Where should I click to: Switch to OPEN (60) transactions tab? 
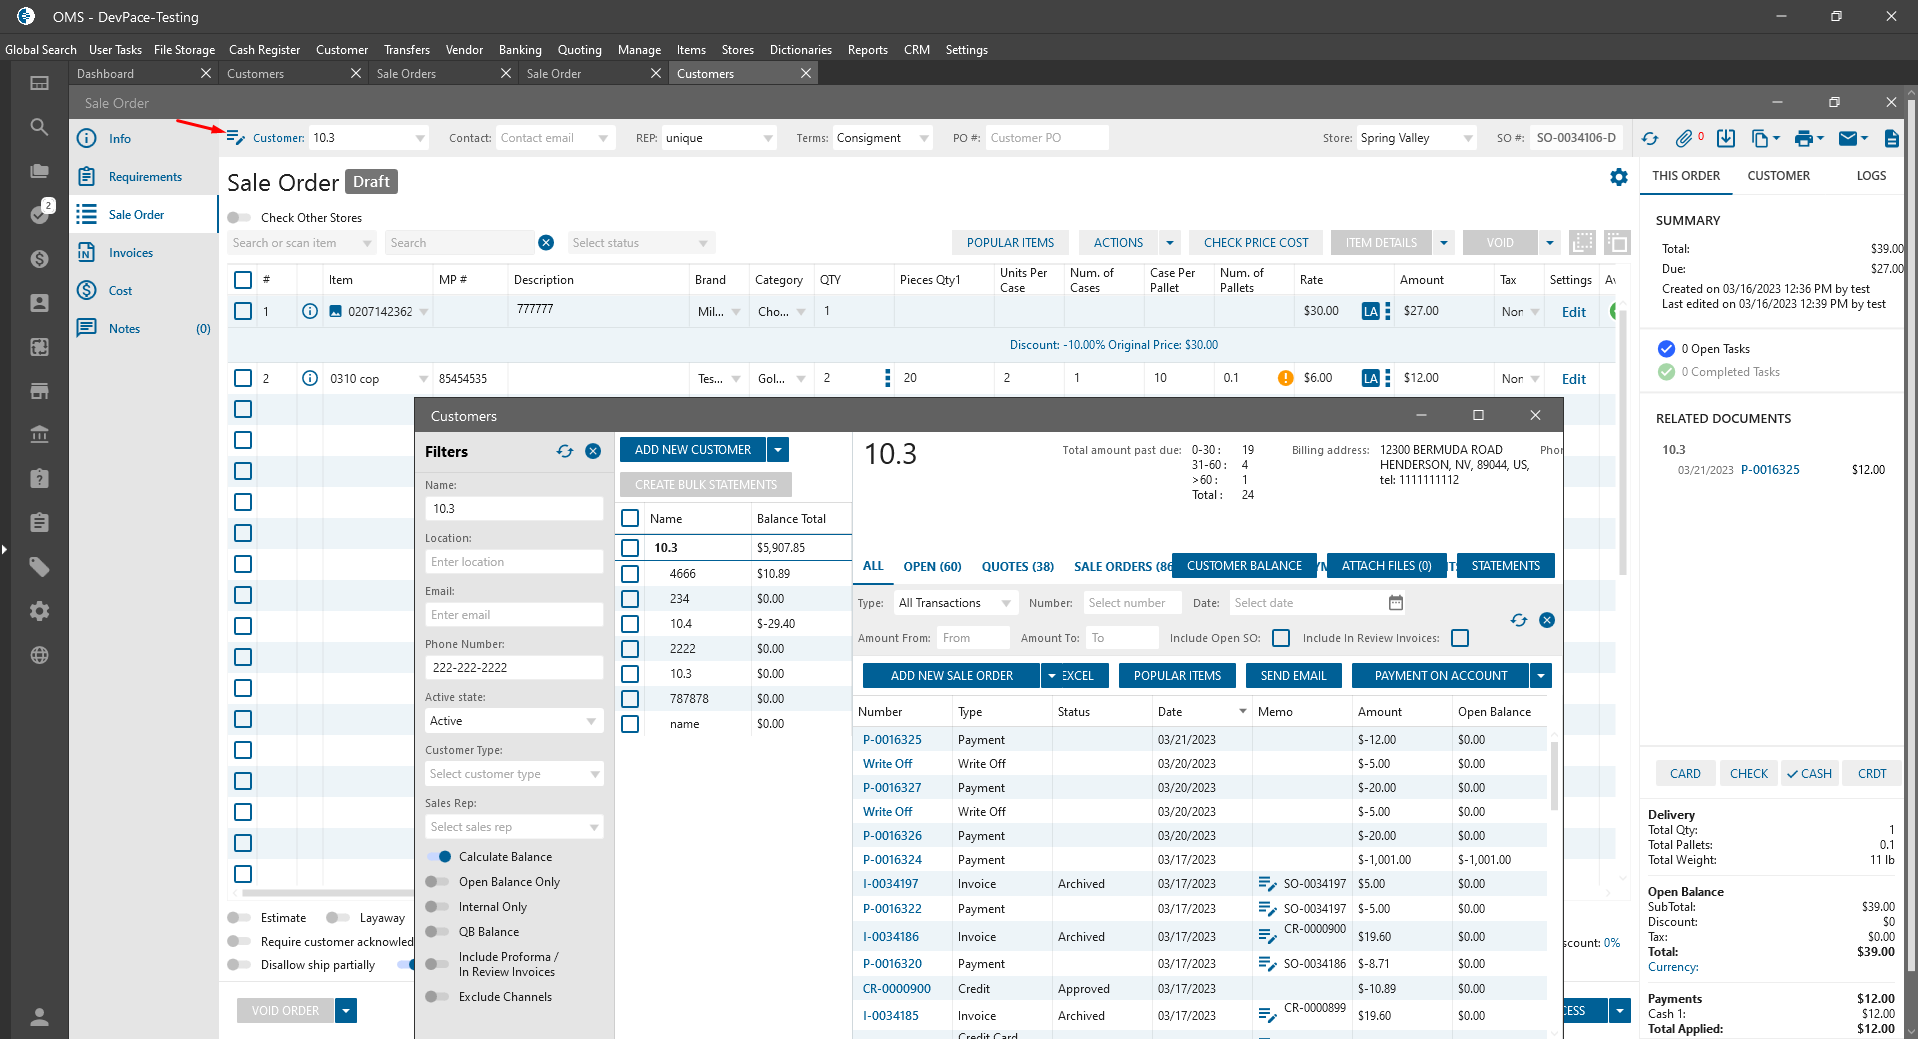click(932, 567)
